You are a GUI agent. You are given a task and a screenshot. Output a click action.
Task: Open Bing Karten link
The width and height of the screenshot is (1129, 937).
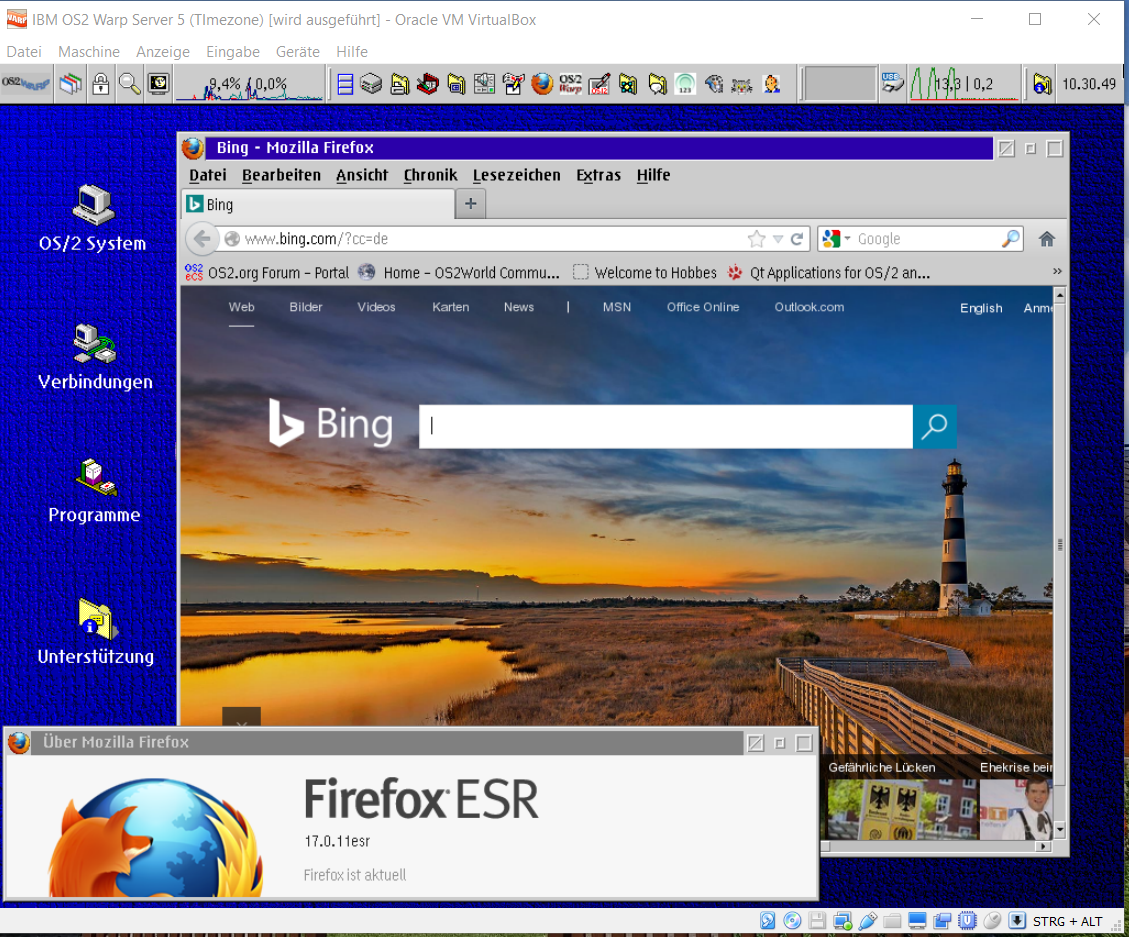coord(451,307)
